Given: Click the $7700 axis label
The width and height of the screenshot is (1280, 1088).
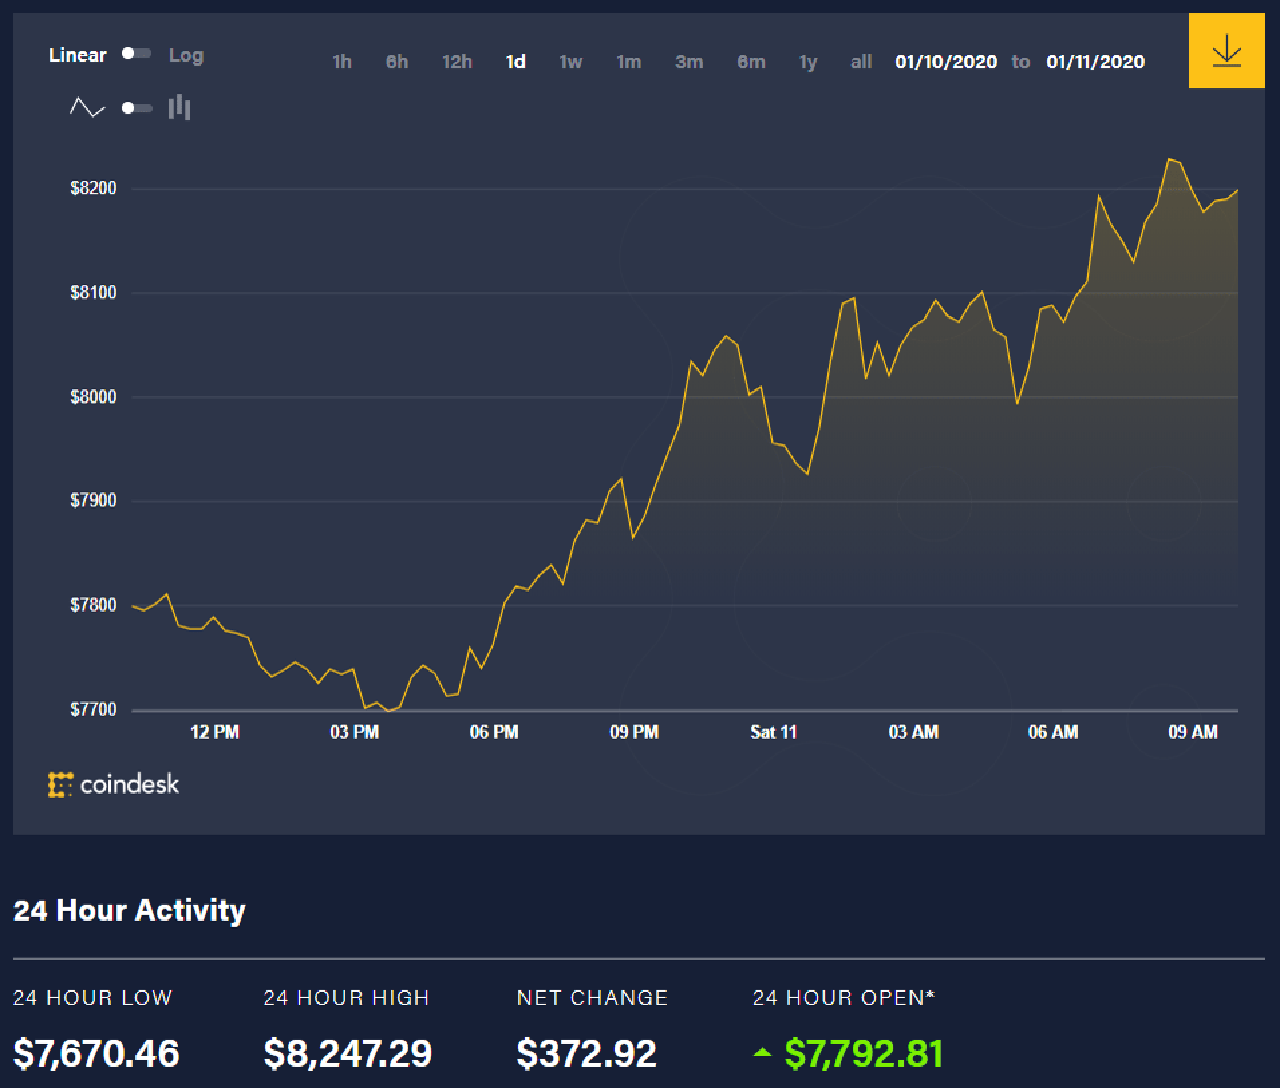Looking at the screenshot, I should 93,710.
